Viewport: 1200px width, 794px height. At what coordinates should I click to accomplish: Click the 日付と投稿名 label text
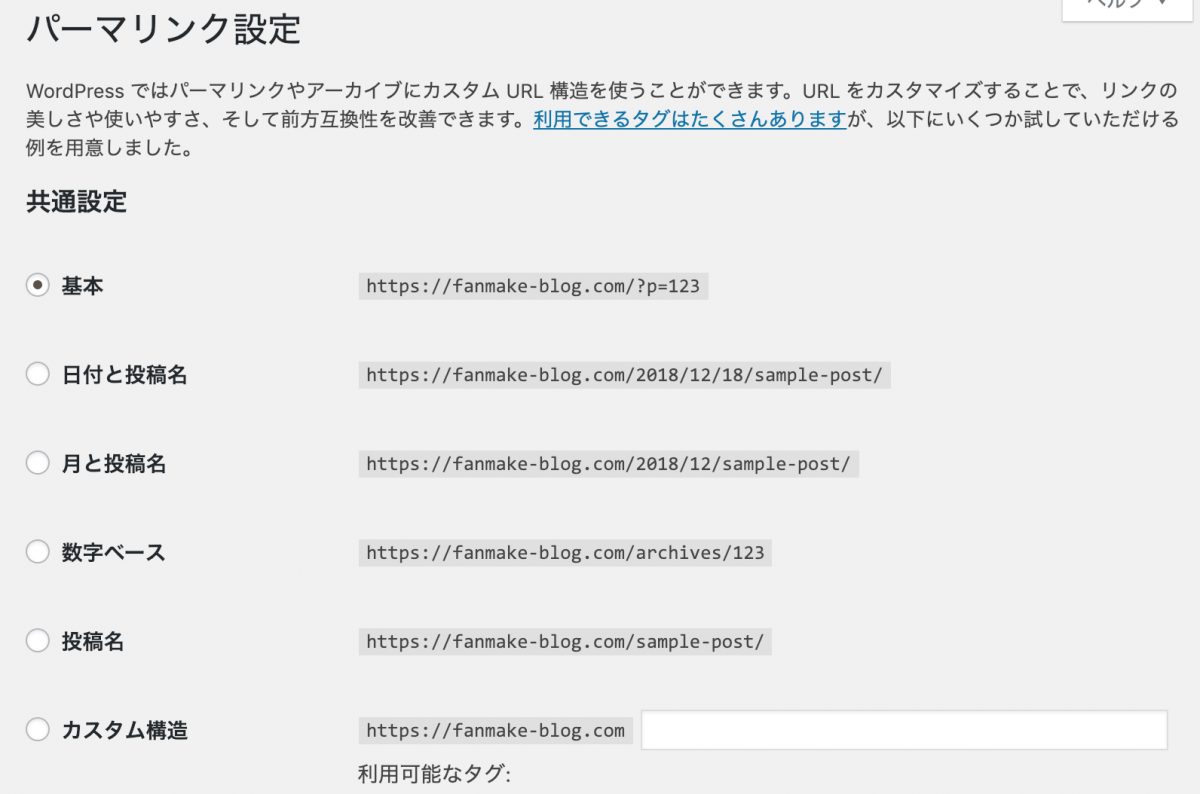pyautogui.click(x=124, y=375)
